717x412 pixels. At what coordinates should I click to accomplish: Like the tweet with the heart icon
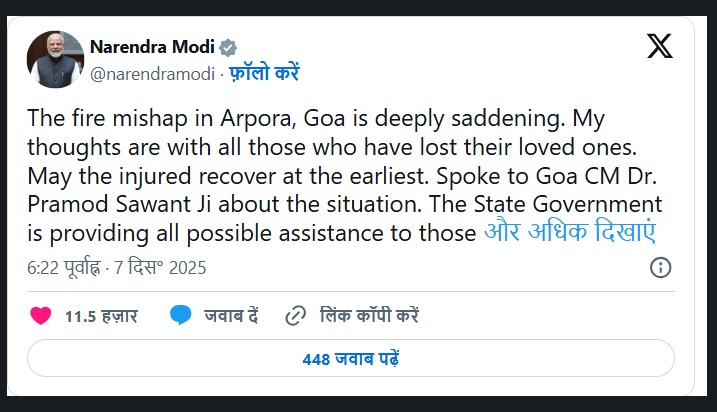[x=40, y=316]
